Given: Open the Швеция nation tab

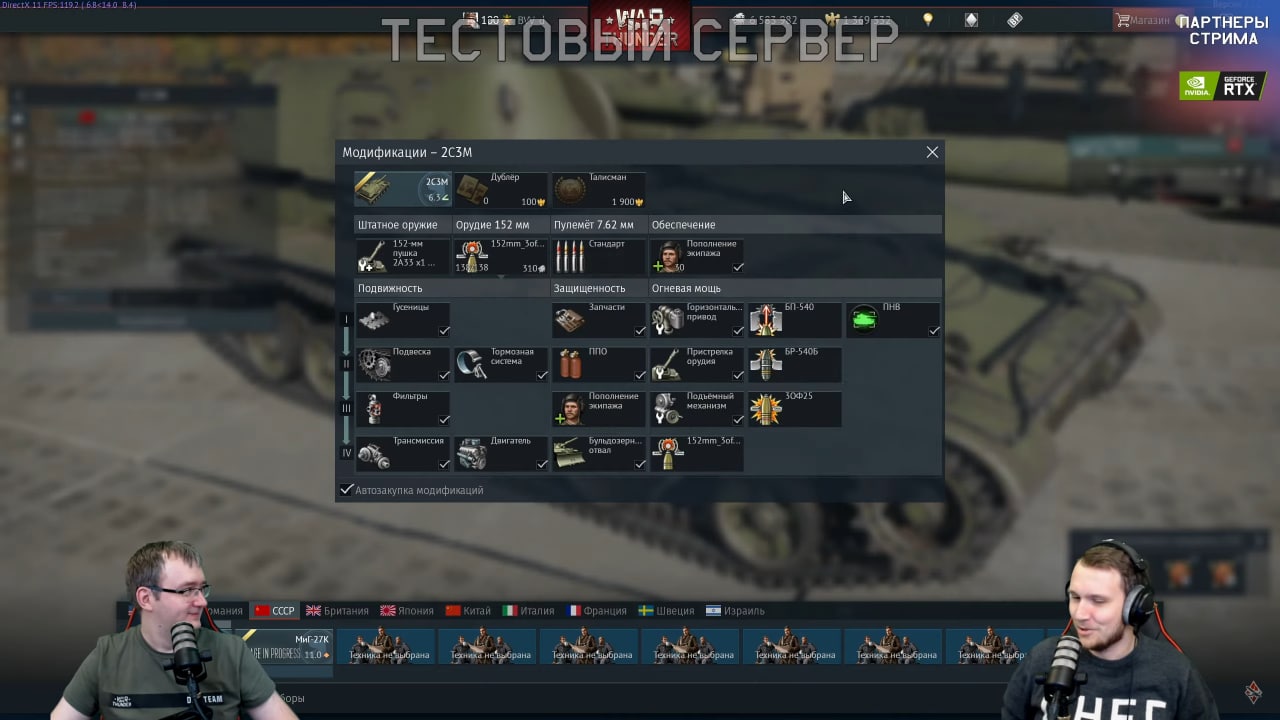Looking at the screenshot, I should tap(667, 611).
